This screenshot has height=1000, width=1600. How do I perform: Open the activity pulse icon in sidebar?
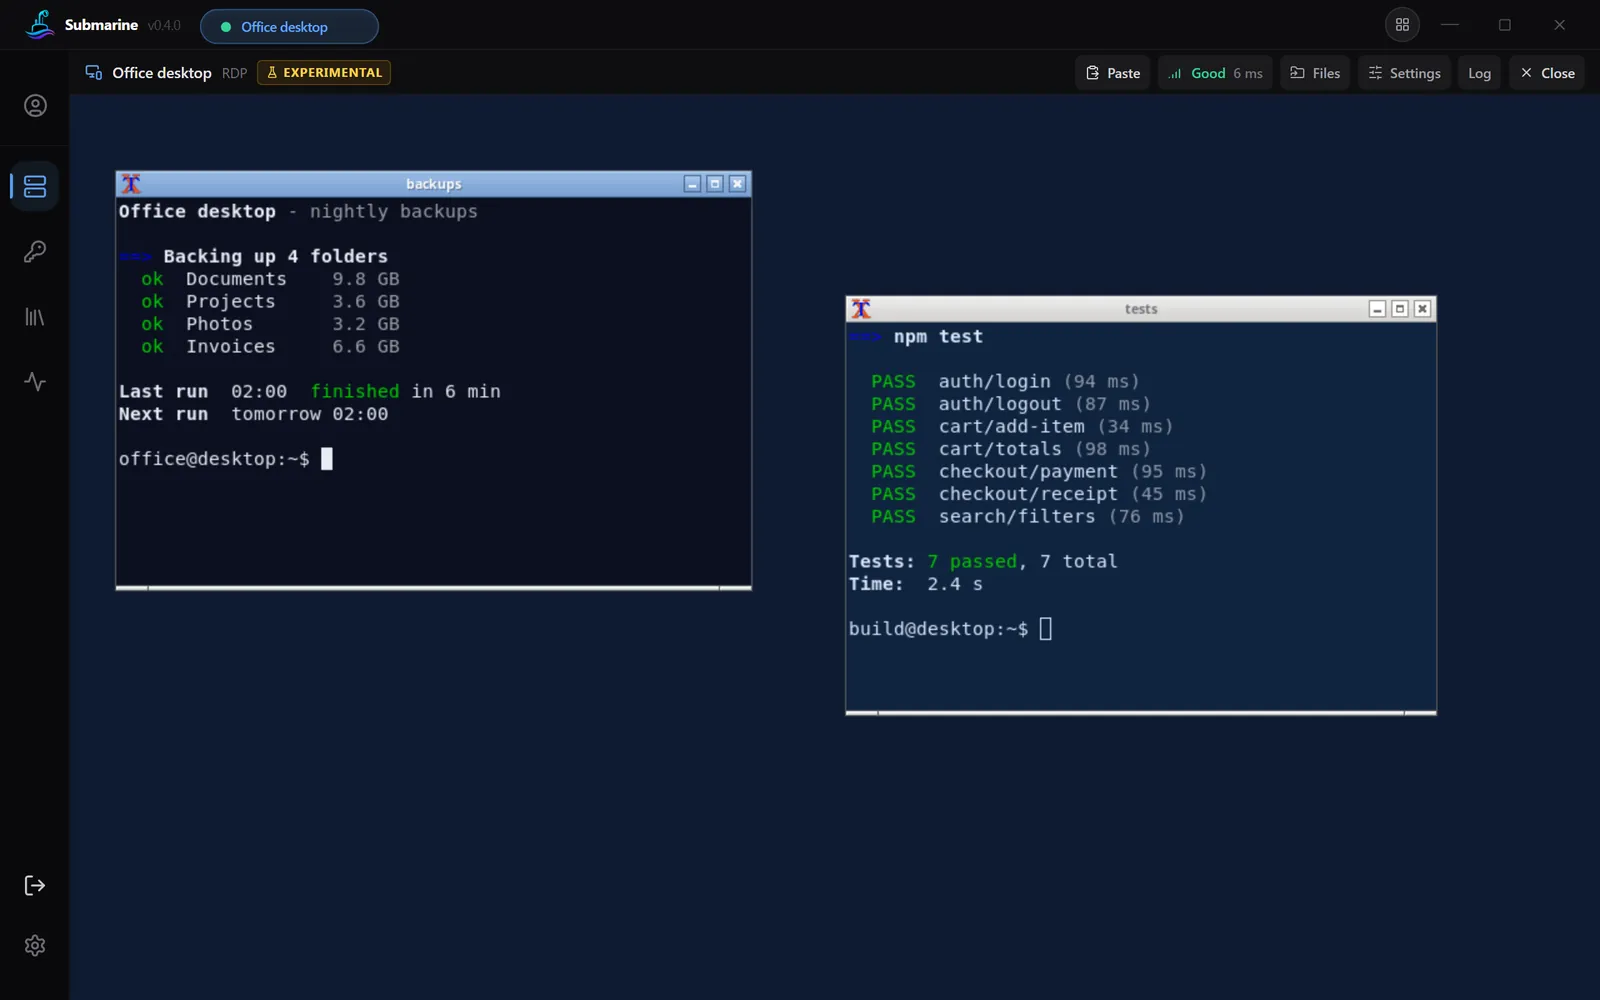tap(35, 382)
